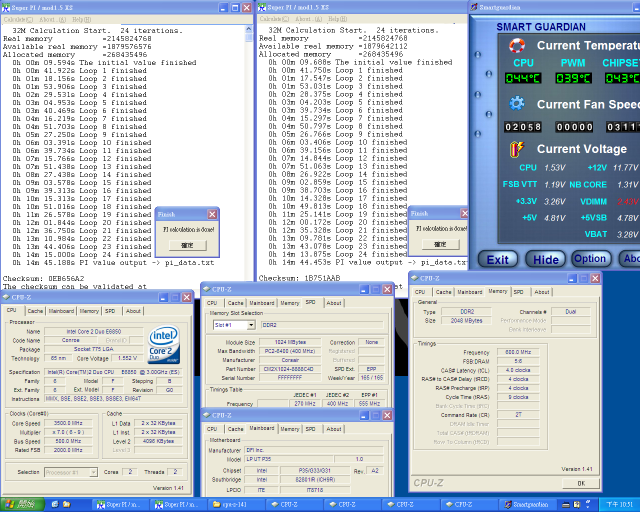Switch to Cache tab in CPU-Z SPD window
Image resolution: width=640 pixels, height=512 pixels.
coord(236,303)
